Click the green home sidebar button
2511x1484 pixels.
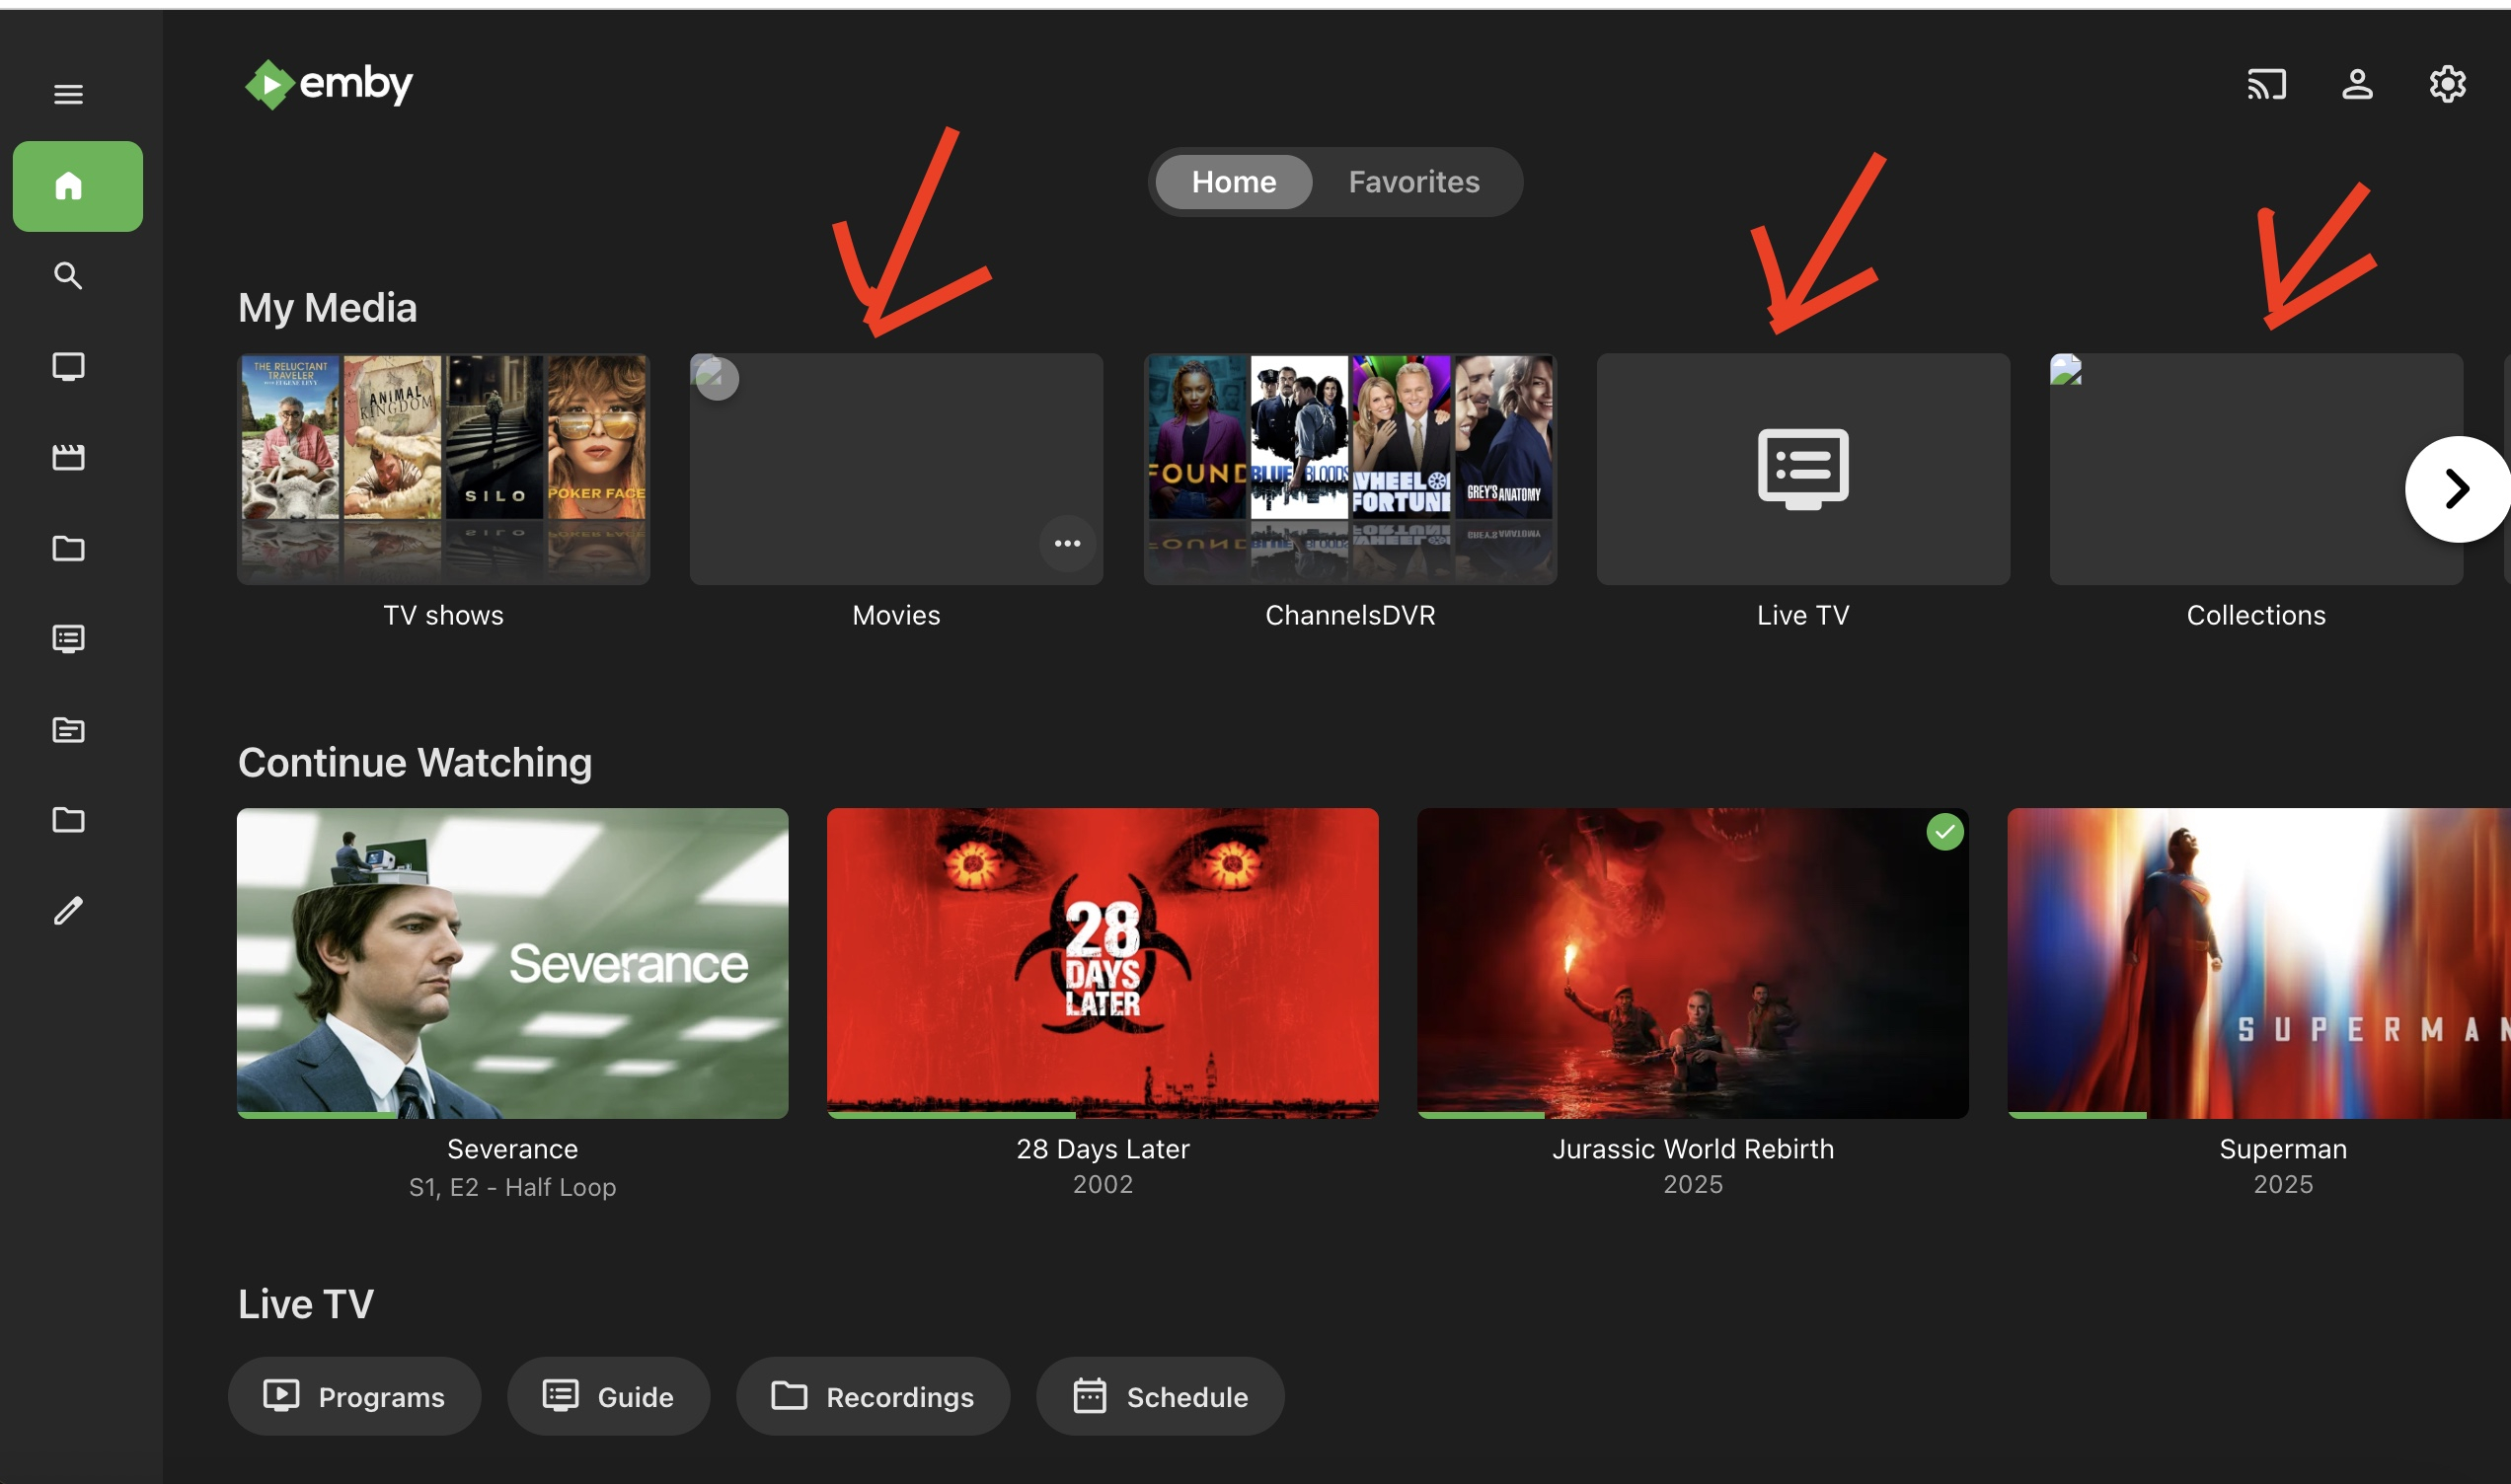[78, 186]
